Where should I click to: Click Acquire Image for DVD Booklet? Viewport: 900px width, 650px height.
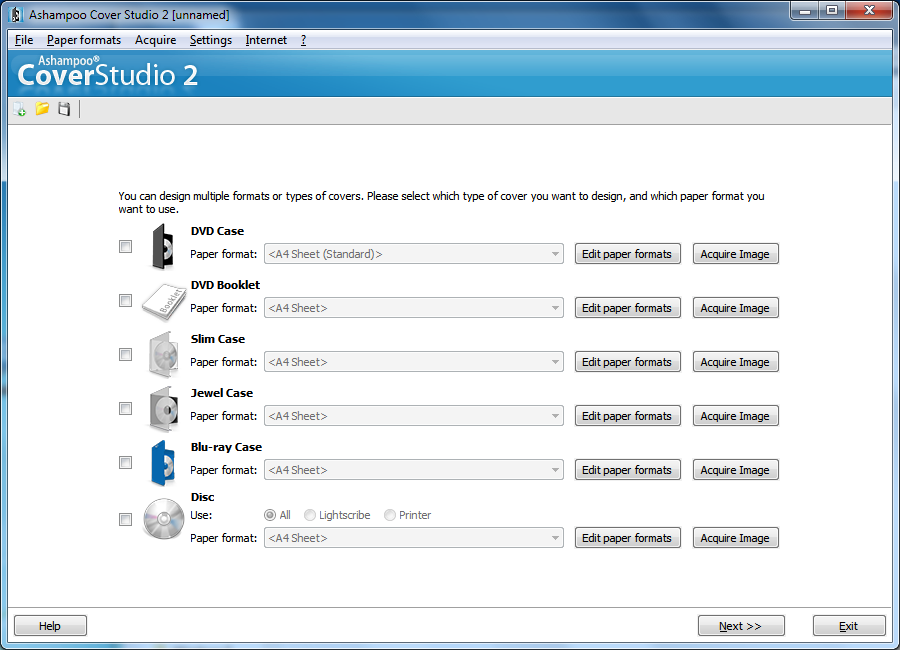pos(735,308)
